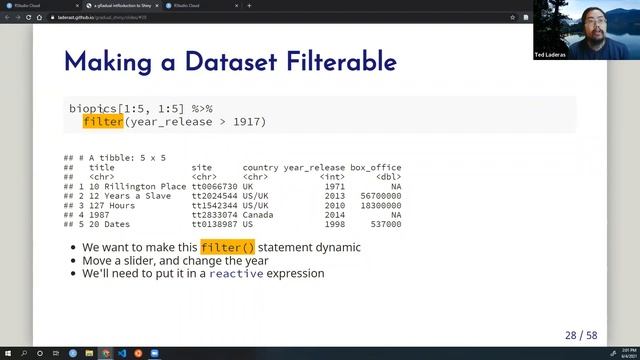Click the table row 10 Rillington Place
Screen dimensions: 640x360
click(233, 187)
